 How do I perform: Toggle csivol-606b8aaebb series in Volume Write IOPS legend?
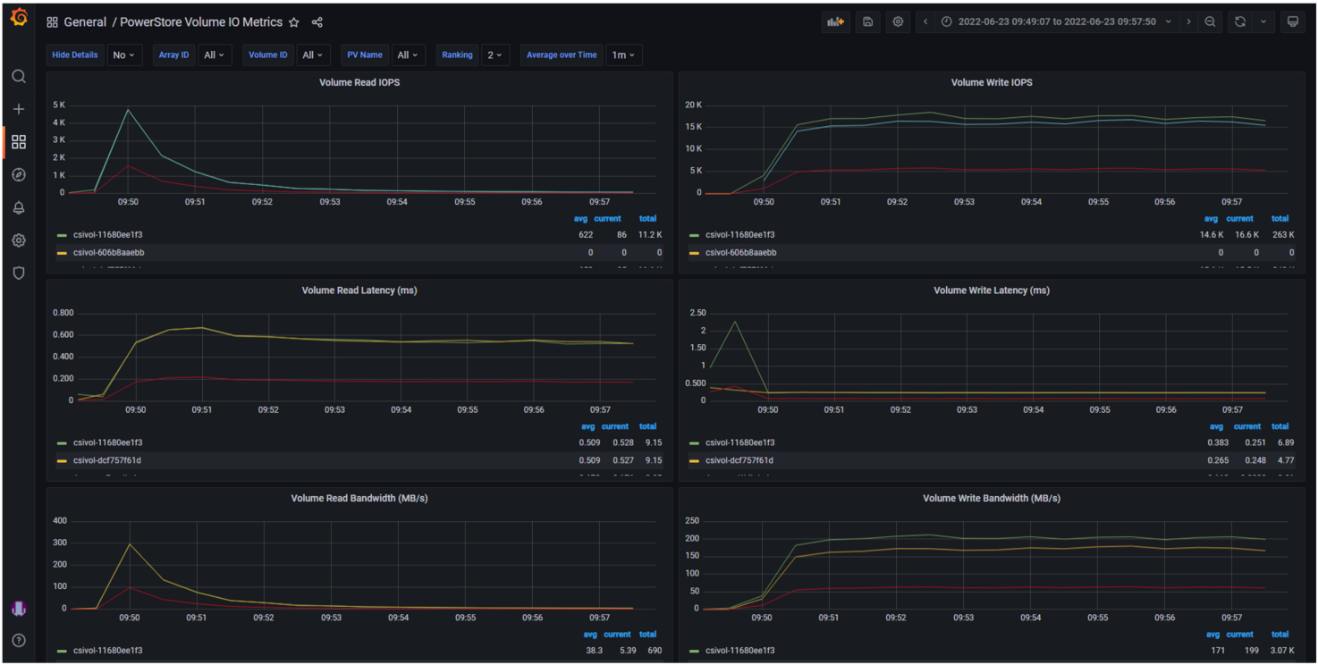pyautogui.click(x=740, y=253)
